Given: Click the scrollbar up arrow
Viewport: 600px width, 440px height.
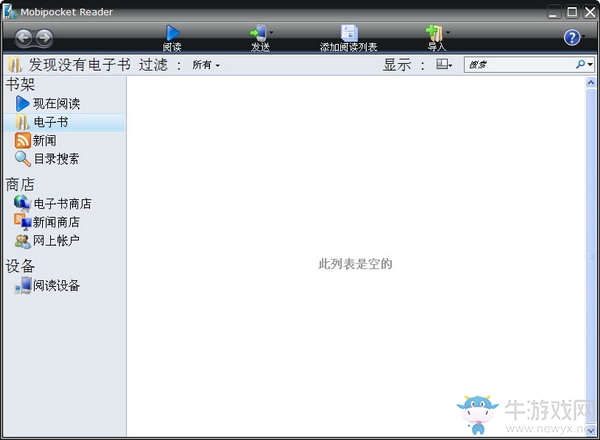Looking at the screenshot, I should click(x=591, y=83).
